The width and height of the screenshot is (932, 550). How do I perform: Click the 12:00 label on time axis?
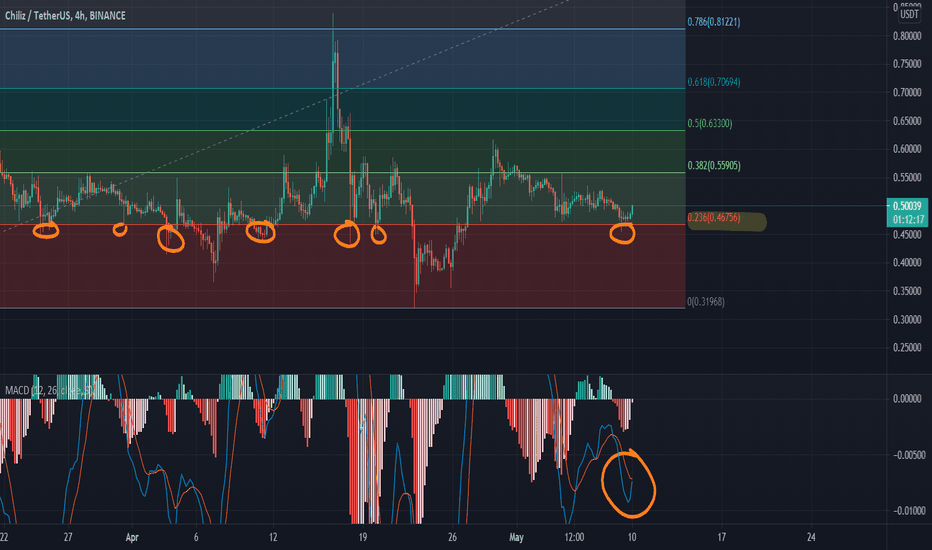(574, 538)
